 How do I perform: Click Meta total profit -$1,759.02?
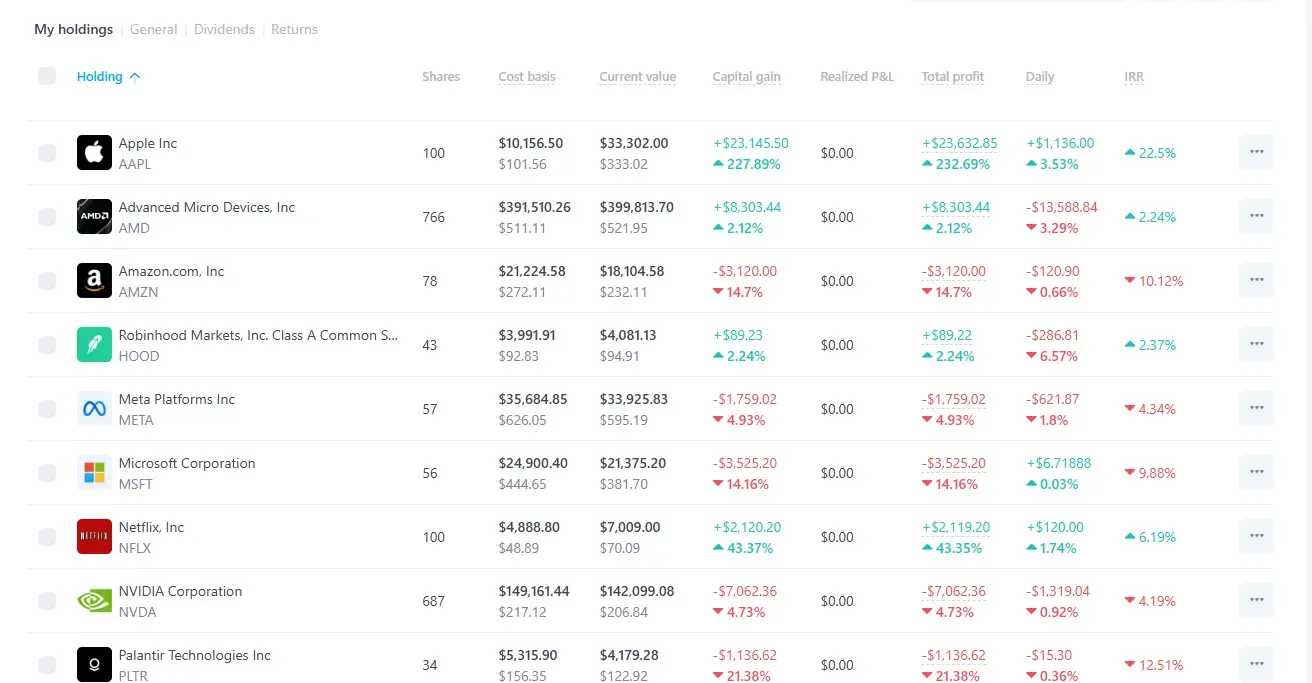point(953,399)
